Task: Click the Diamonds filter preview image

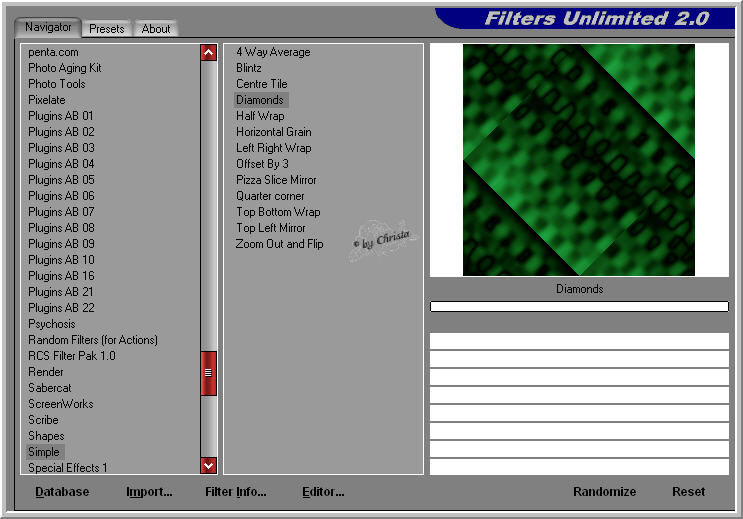Action: 579,160
